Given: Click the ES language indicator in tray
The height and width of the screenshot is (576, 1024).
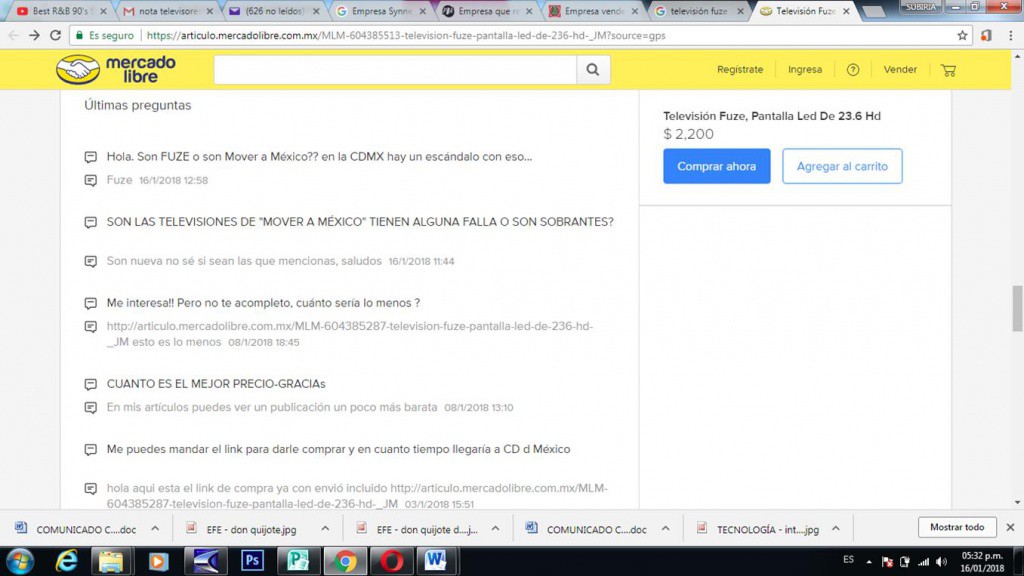Looking at the screenshot, I should (x=848, y=560).
